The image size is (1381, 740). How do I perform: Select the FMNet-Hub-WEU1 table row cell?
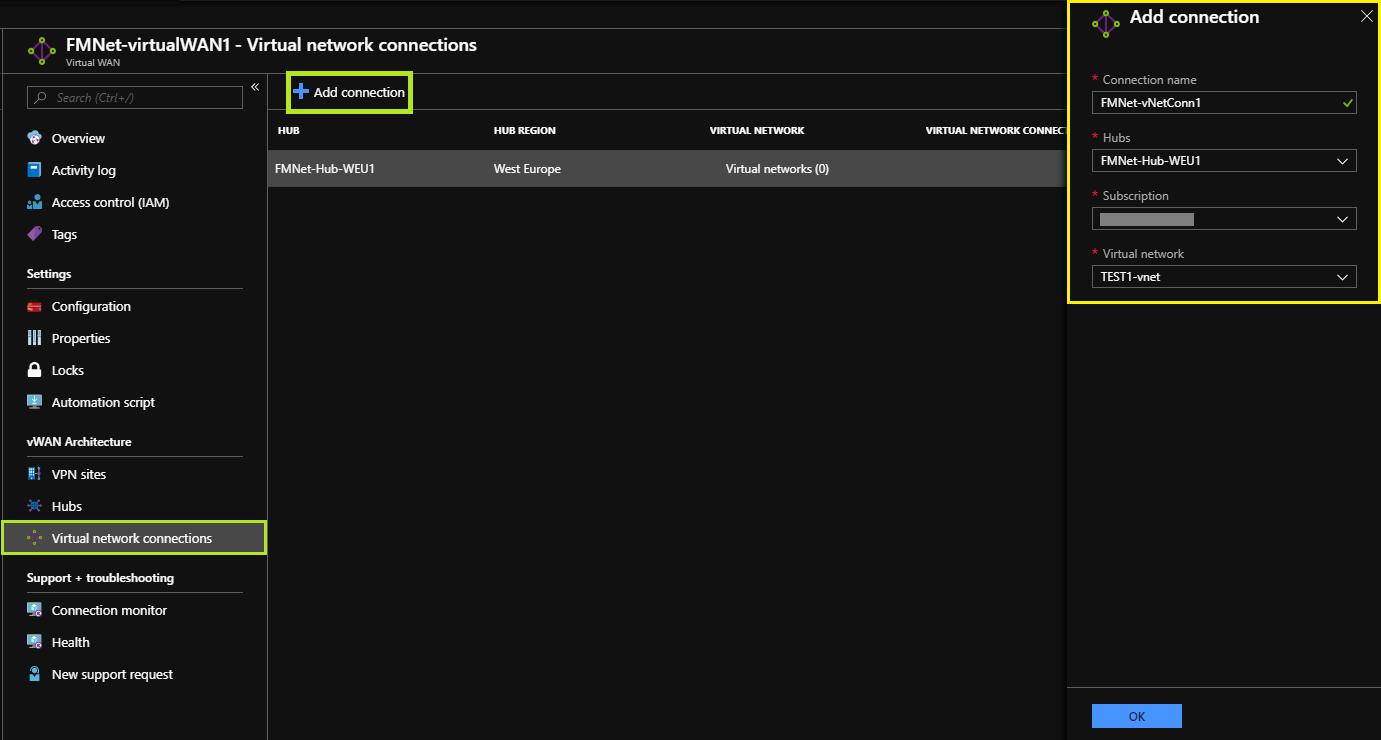(x=325, y=169)
